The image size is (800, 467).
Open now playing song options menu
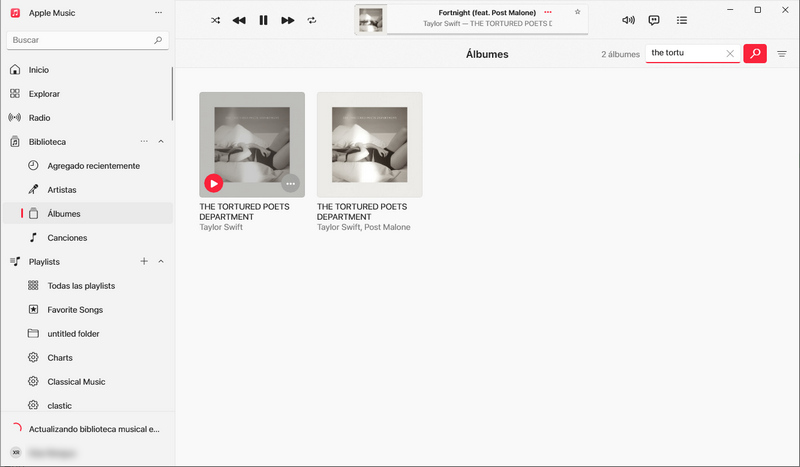coord(548,12)
